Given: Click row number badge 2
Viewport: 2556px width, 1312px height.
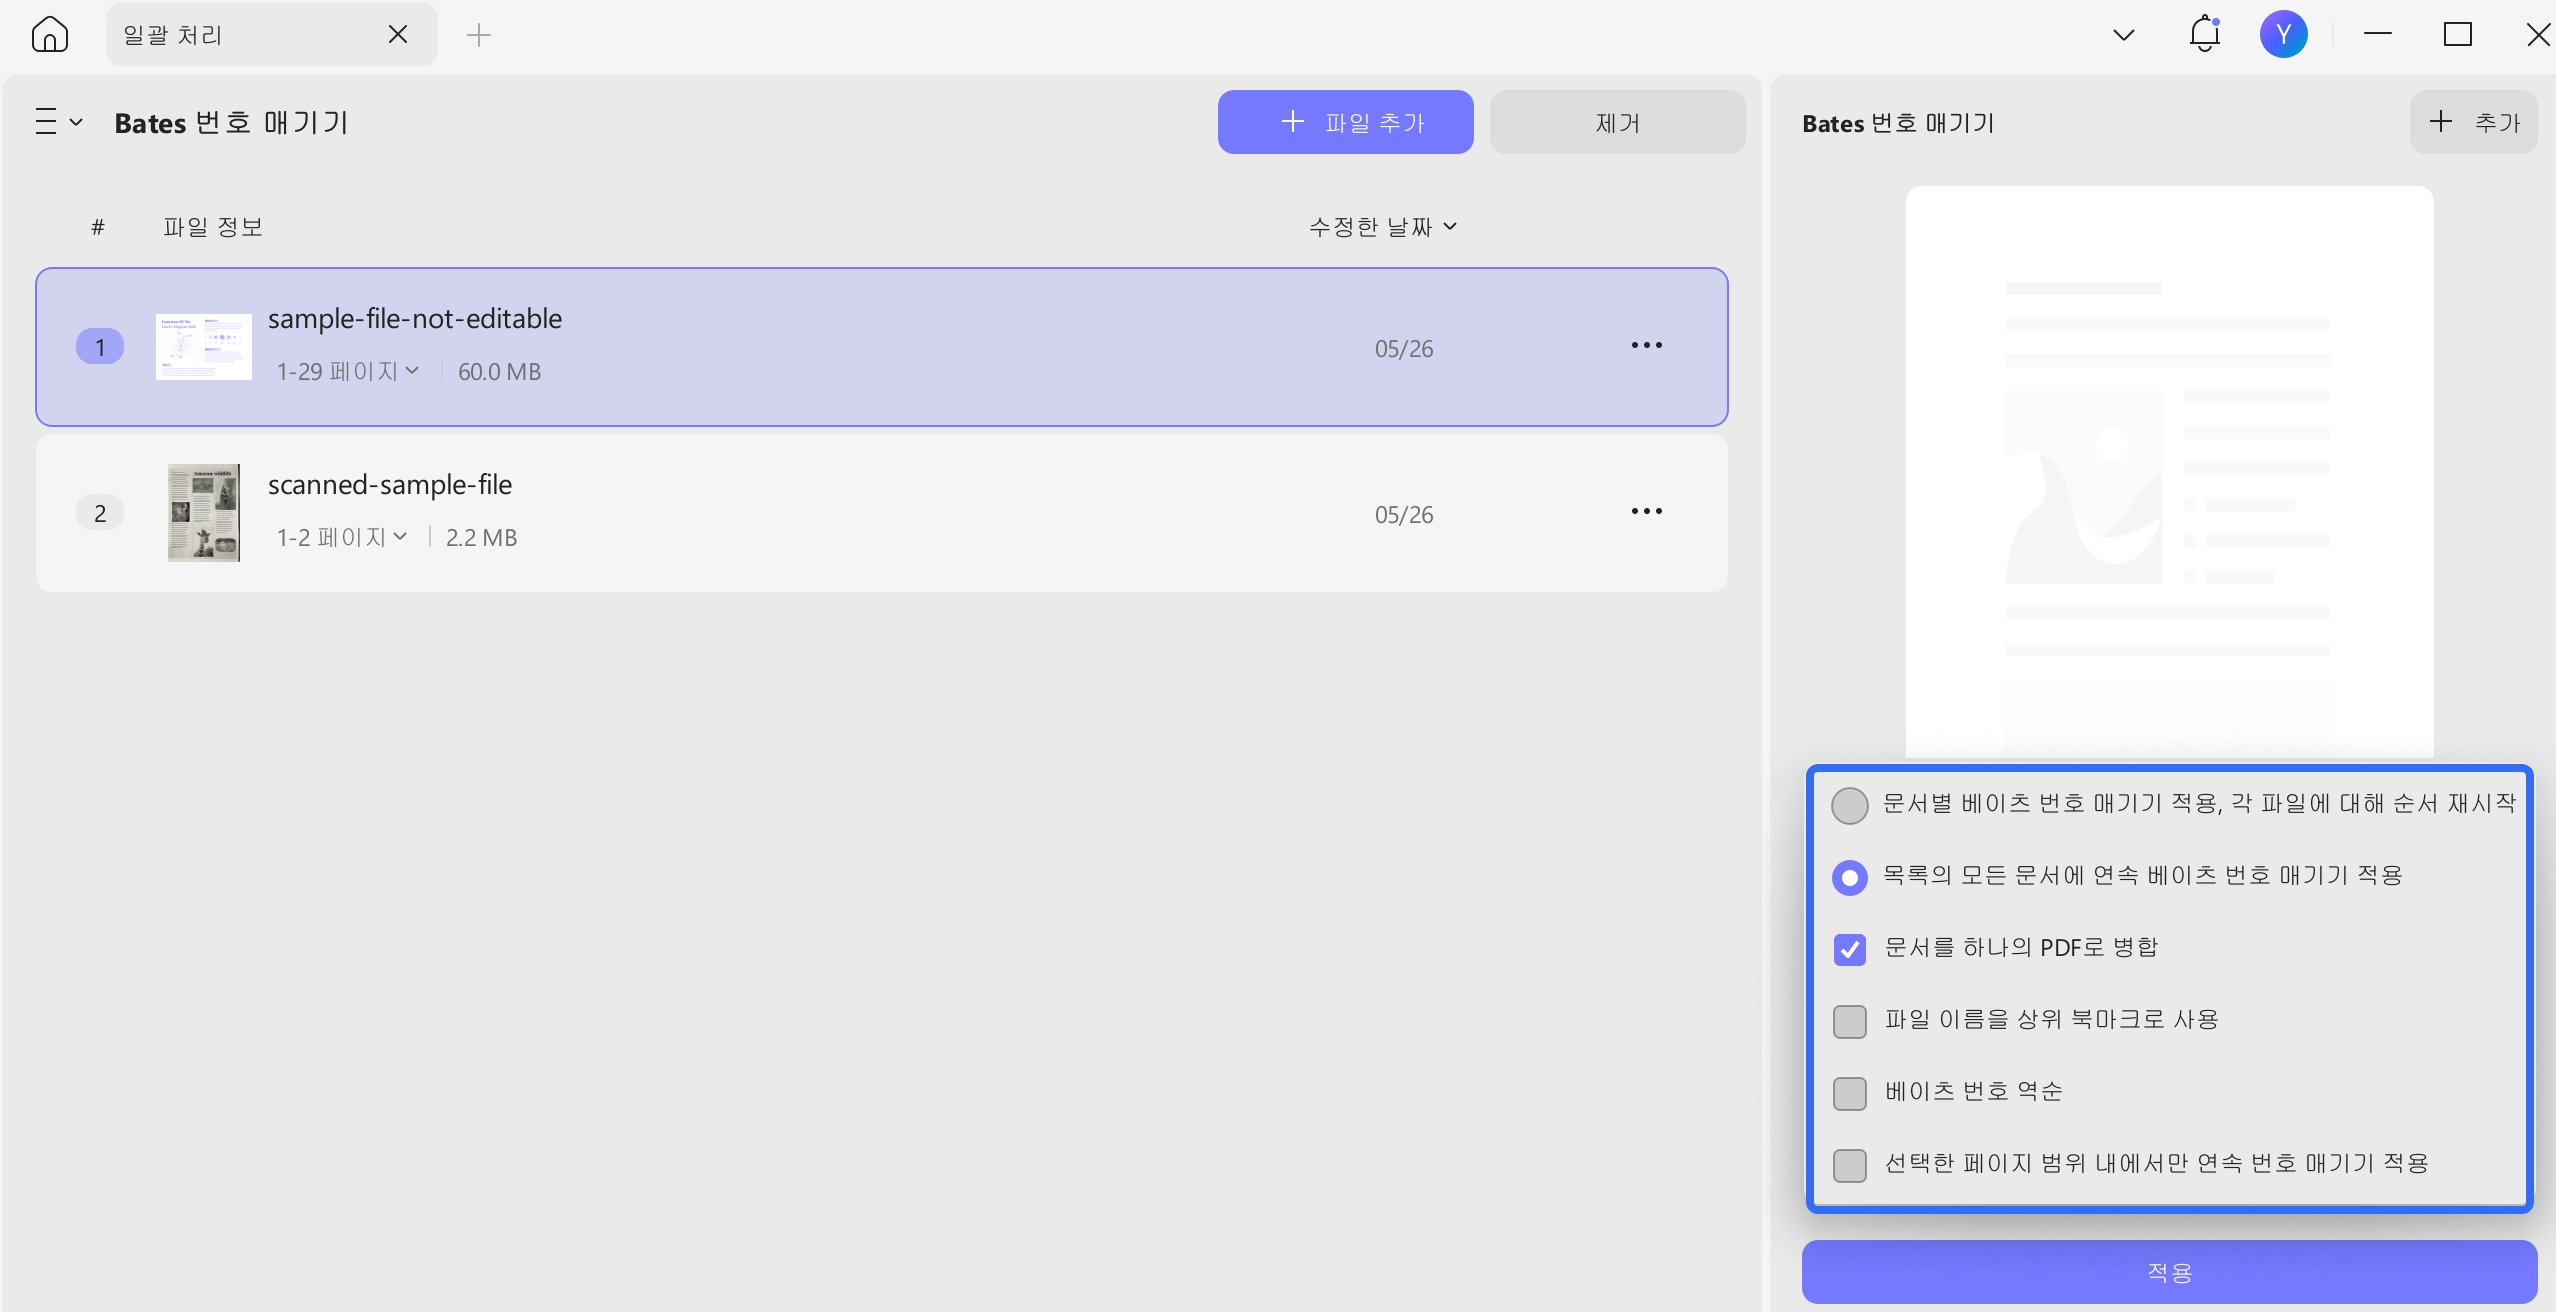Looking at the screenshot, I should pos(100,513).
